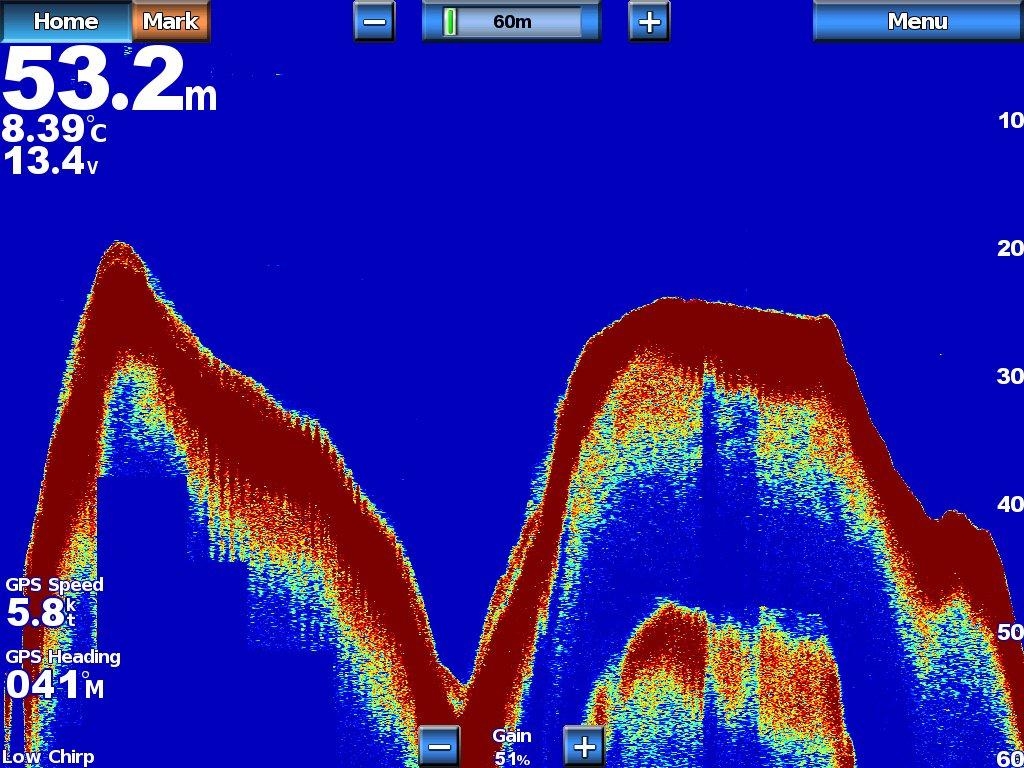Tap the Gain 51% label
This screenshot has height=768, width=1024.
511,747
